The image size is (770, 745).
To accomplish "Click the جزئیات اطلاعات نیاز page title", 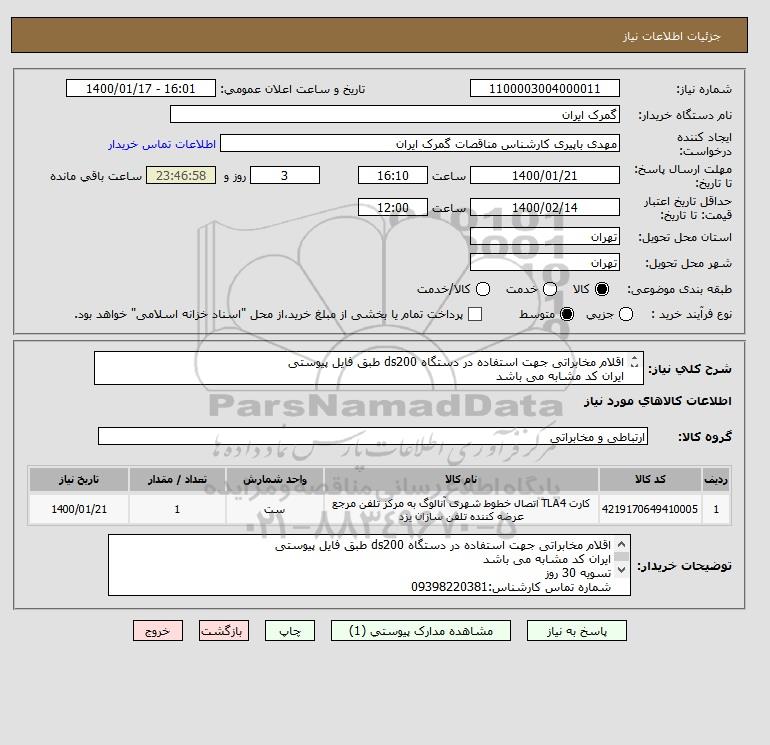I will click(671, 36).
